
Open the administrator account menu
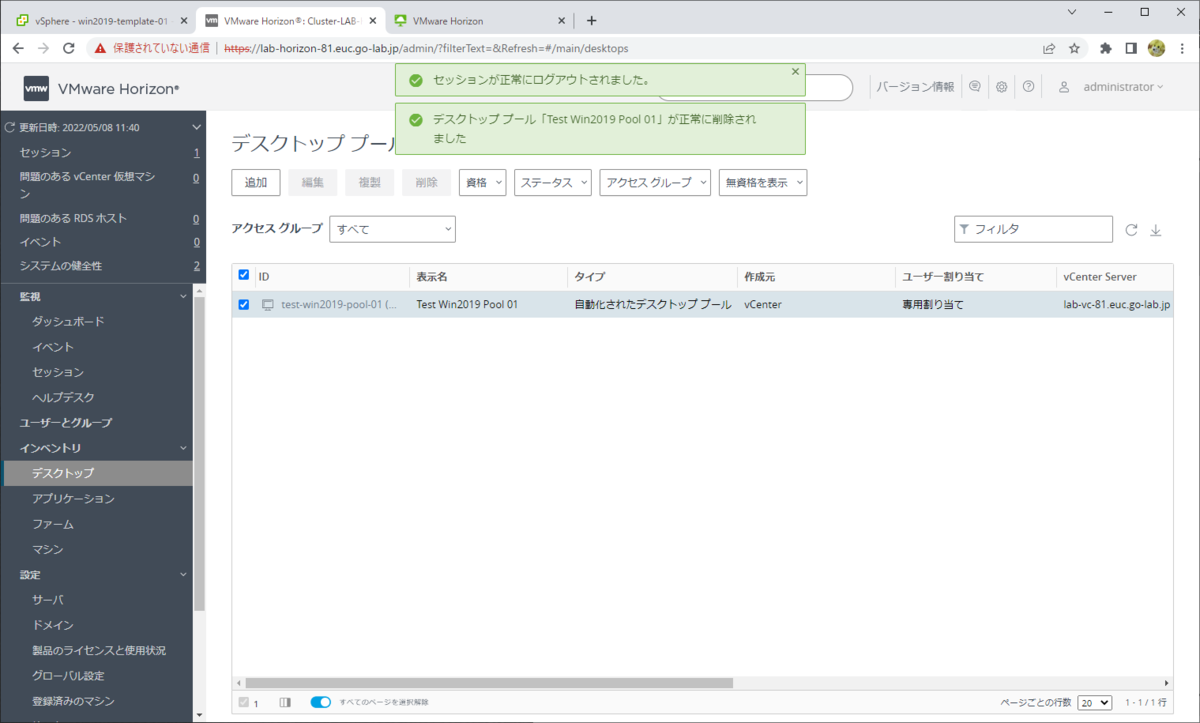pyautogui.click(x=1123, y=87)
